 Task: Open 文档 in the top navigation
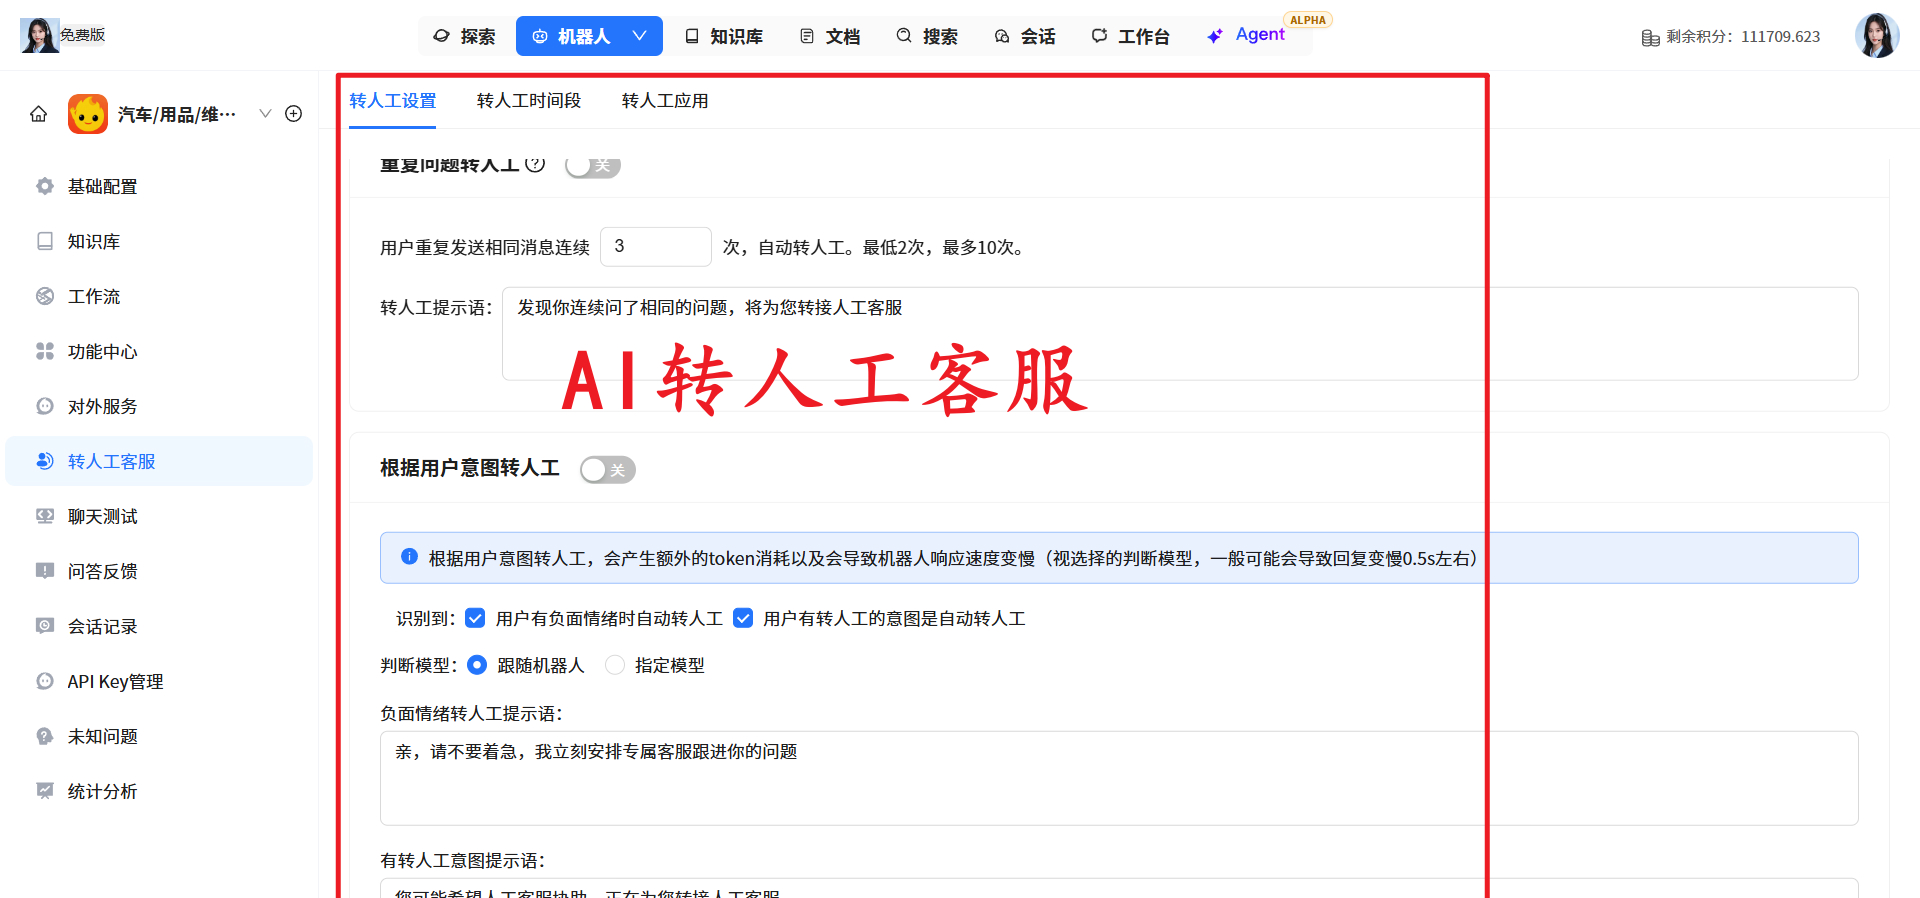click(x=830, y=36)
